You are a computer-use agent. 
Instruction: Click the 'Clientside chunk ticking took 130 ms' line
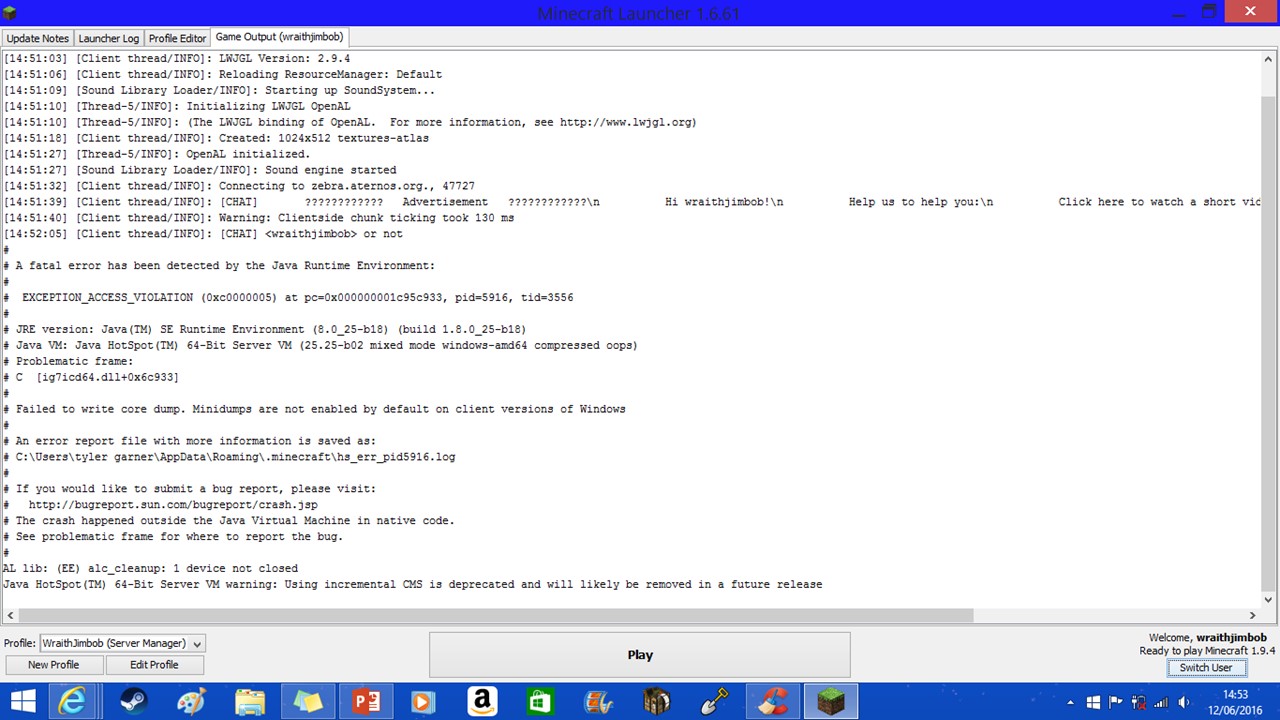click(x=259, y=218)
